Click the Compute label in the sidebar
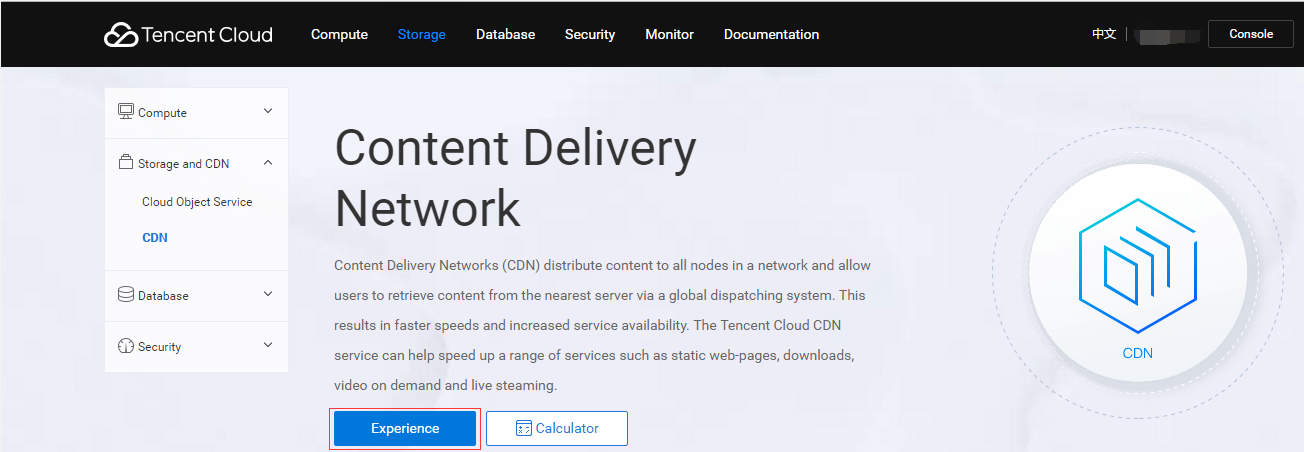 point(162,113)
